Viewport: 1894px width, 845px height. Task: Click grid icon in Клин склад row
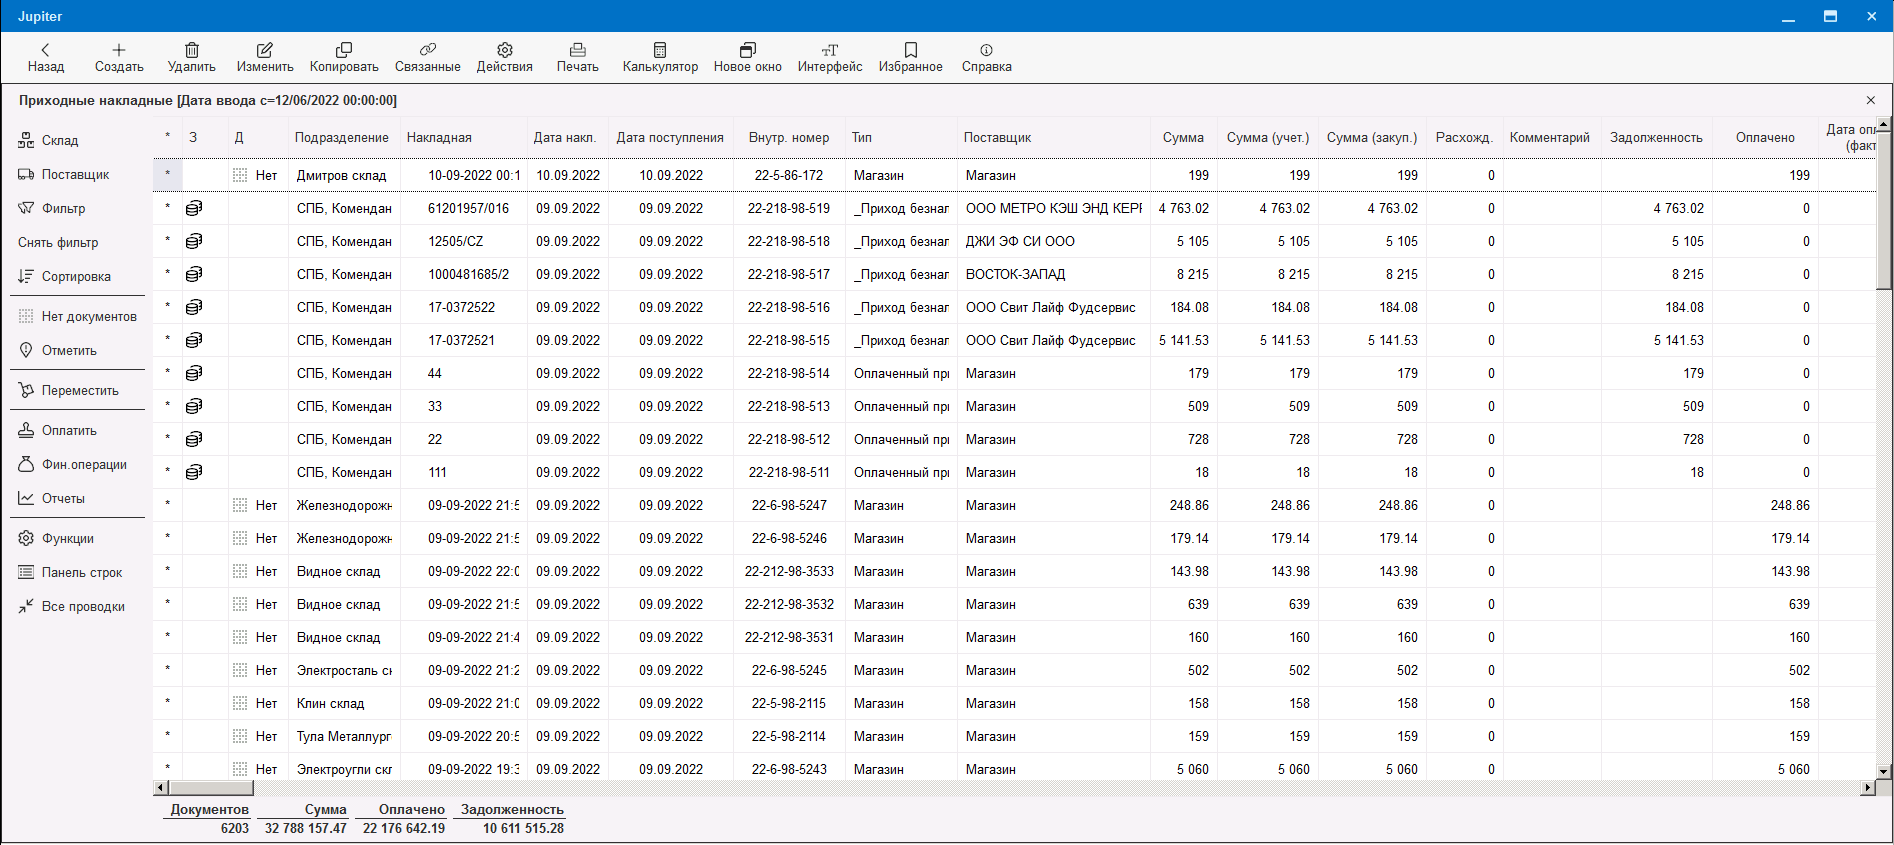[x=240, y=703]
